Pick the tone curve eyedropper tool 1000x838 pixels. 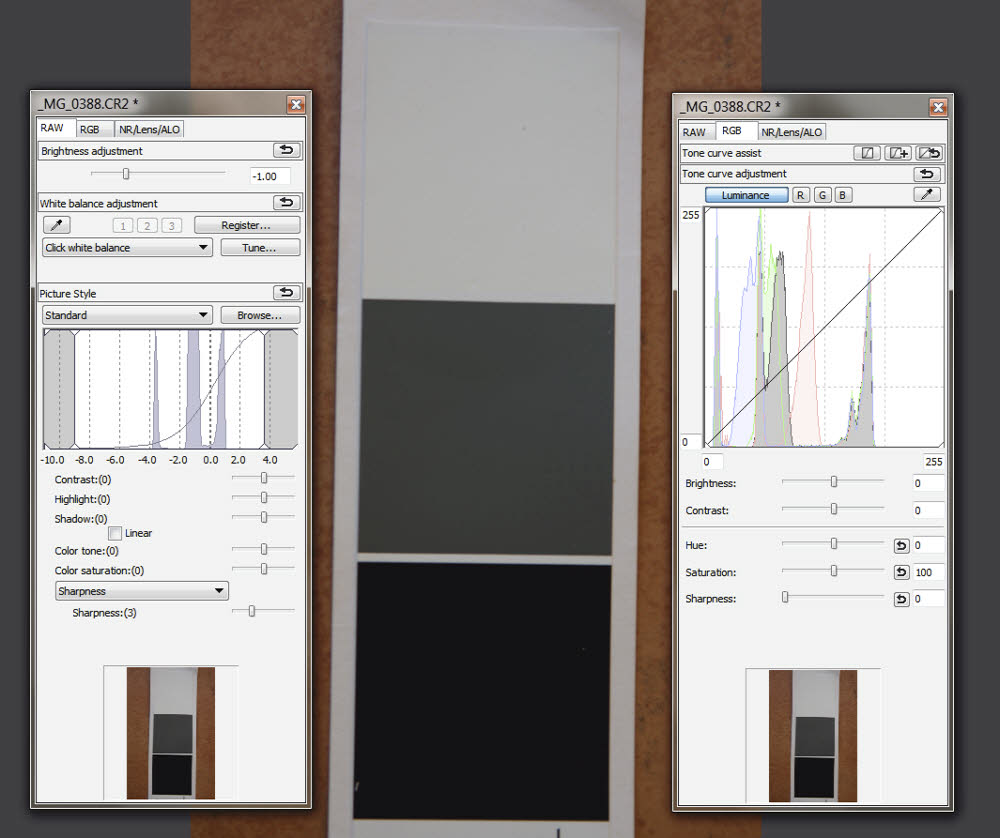tap(927, 195)
